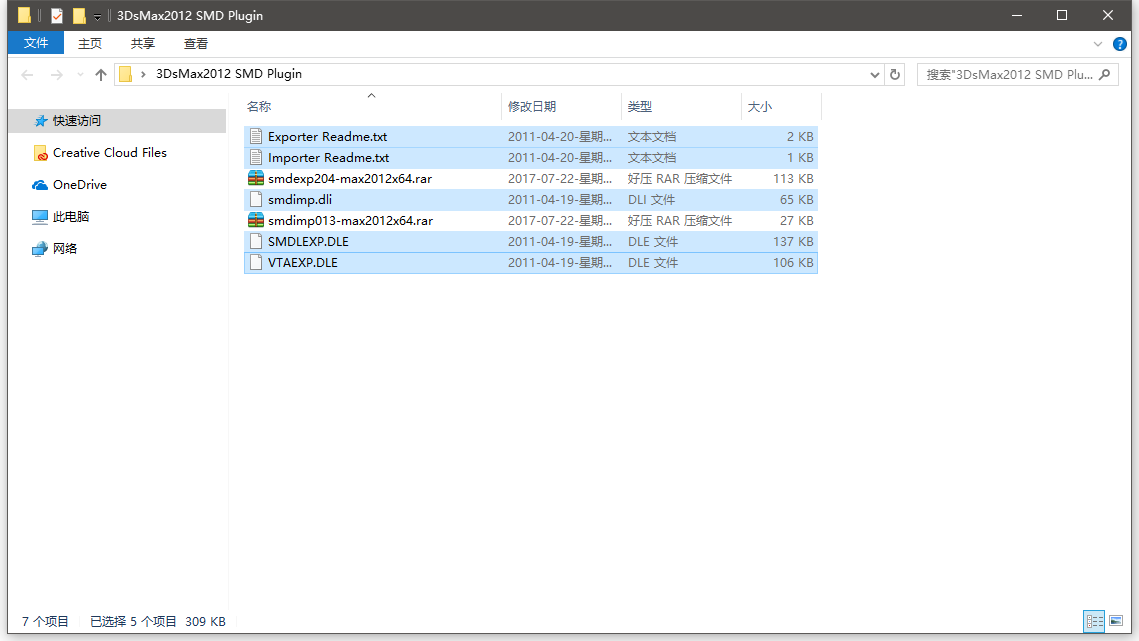
Task: Go up one folder level
Action: point(101,74)
